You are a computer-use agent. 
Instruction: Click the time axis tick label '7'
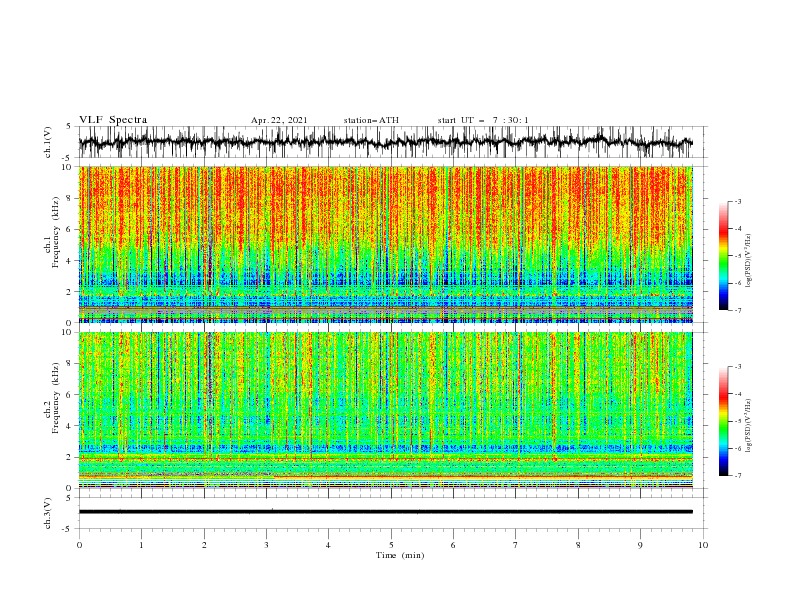tap(516, 545)
